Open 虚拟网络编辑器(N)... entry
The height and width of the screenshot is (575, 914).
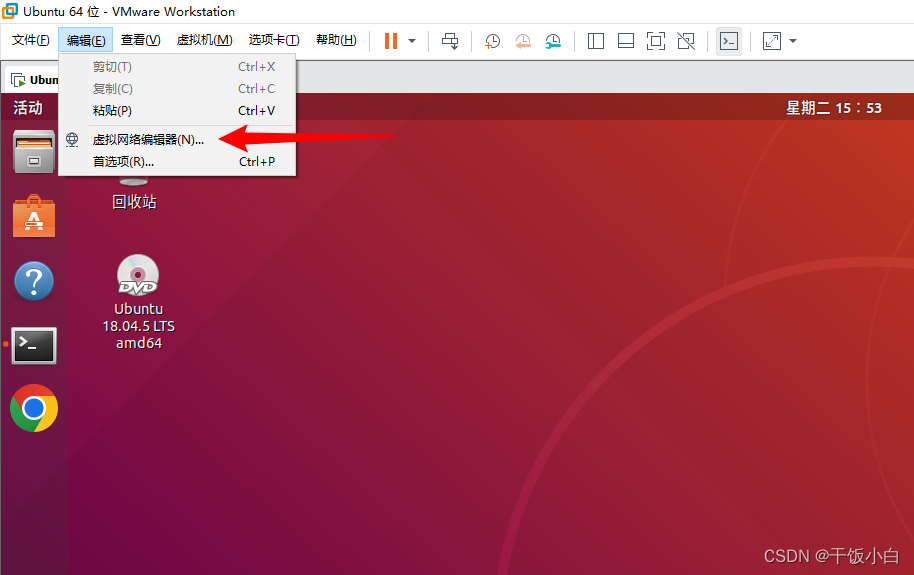pos(177,139)
